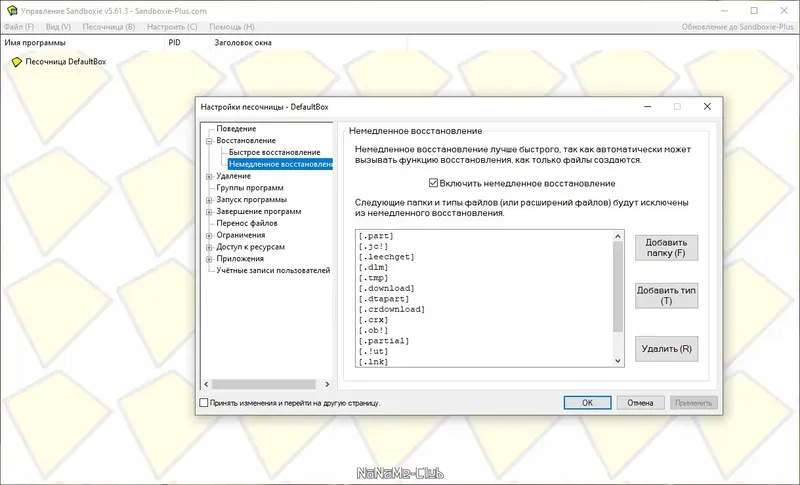Open 'Обновление до Sandboxie-Plus' menu item

[x=737, y=27]
